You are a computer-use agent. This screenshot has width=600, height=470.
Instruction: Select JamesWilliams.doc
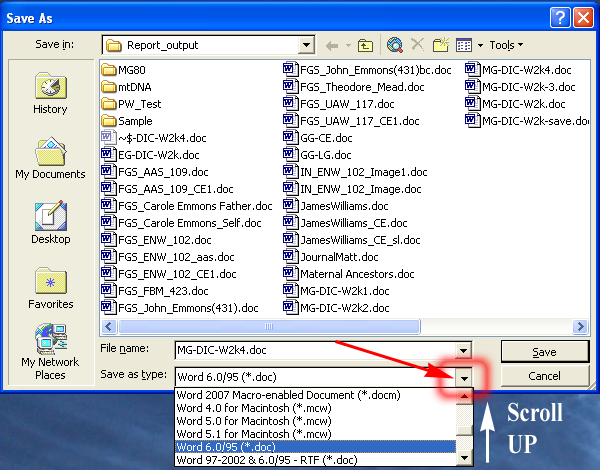pyautogui.click(x=336, y=206)
